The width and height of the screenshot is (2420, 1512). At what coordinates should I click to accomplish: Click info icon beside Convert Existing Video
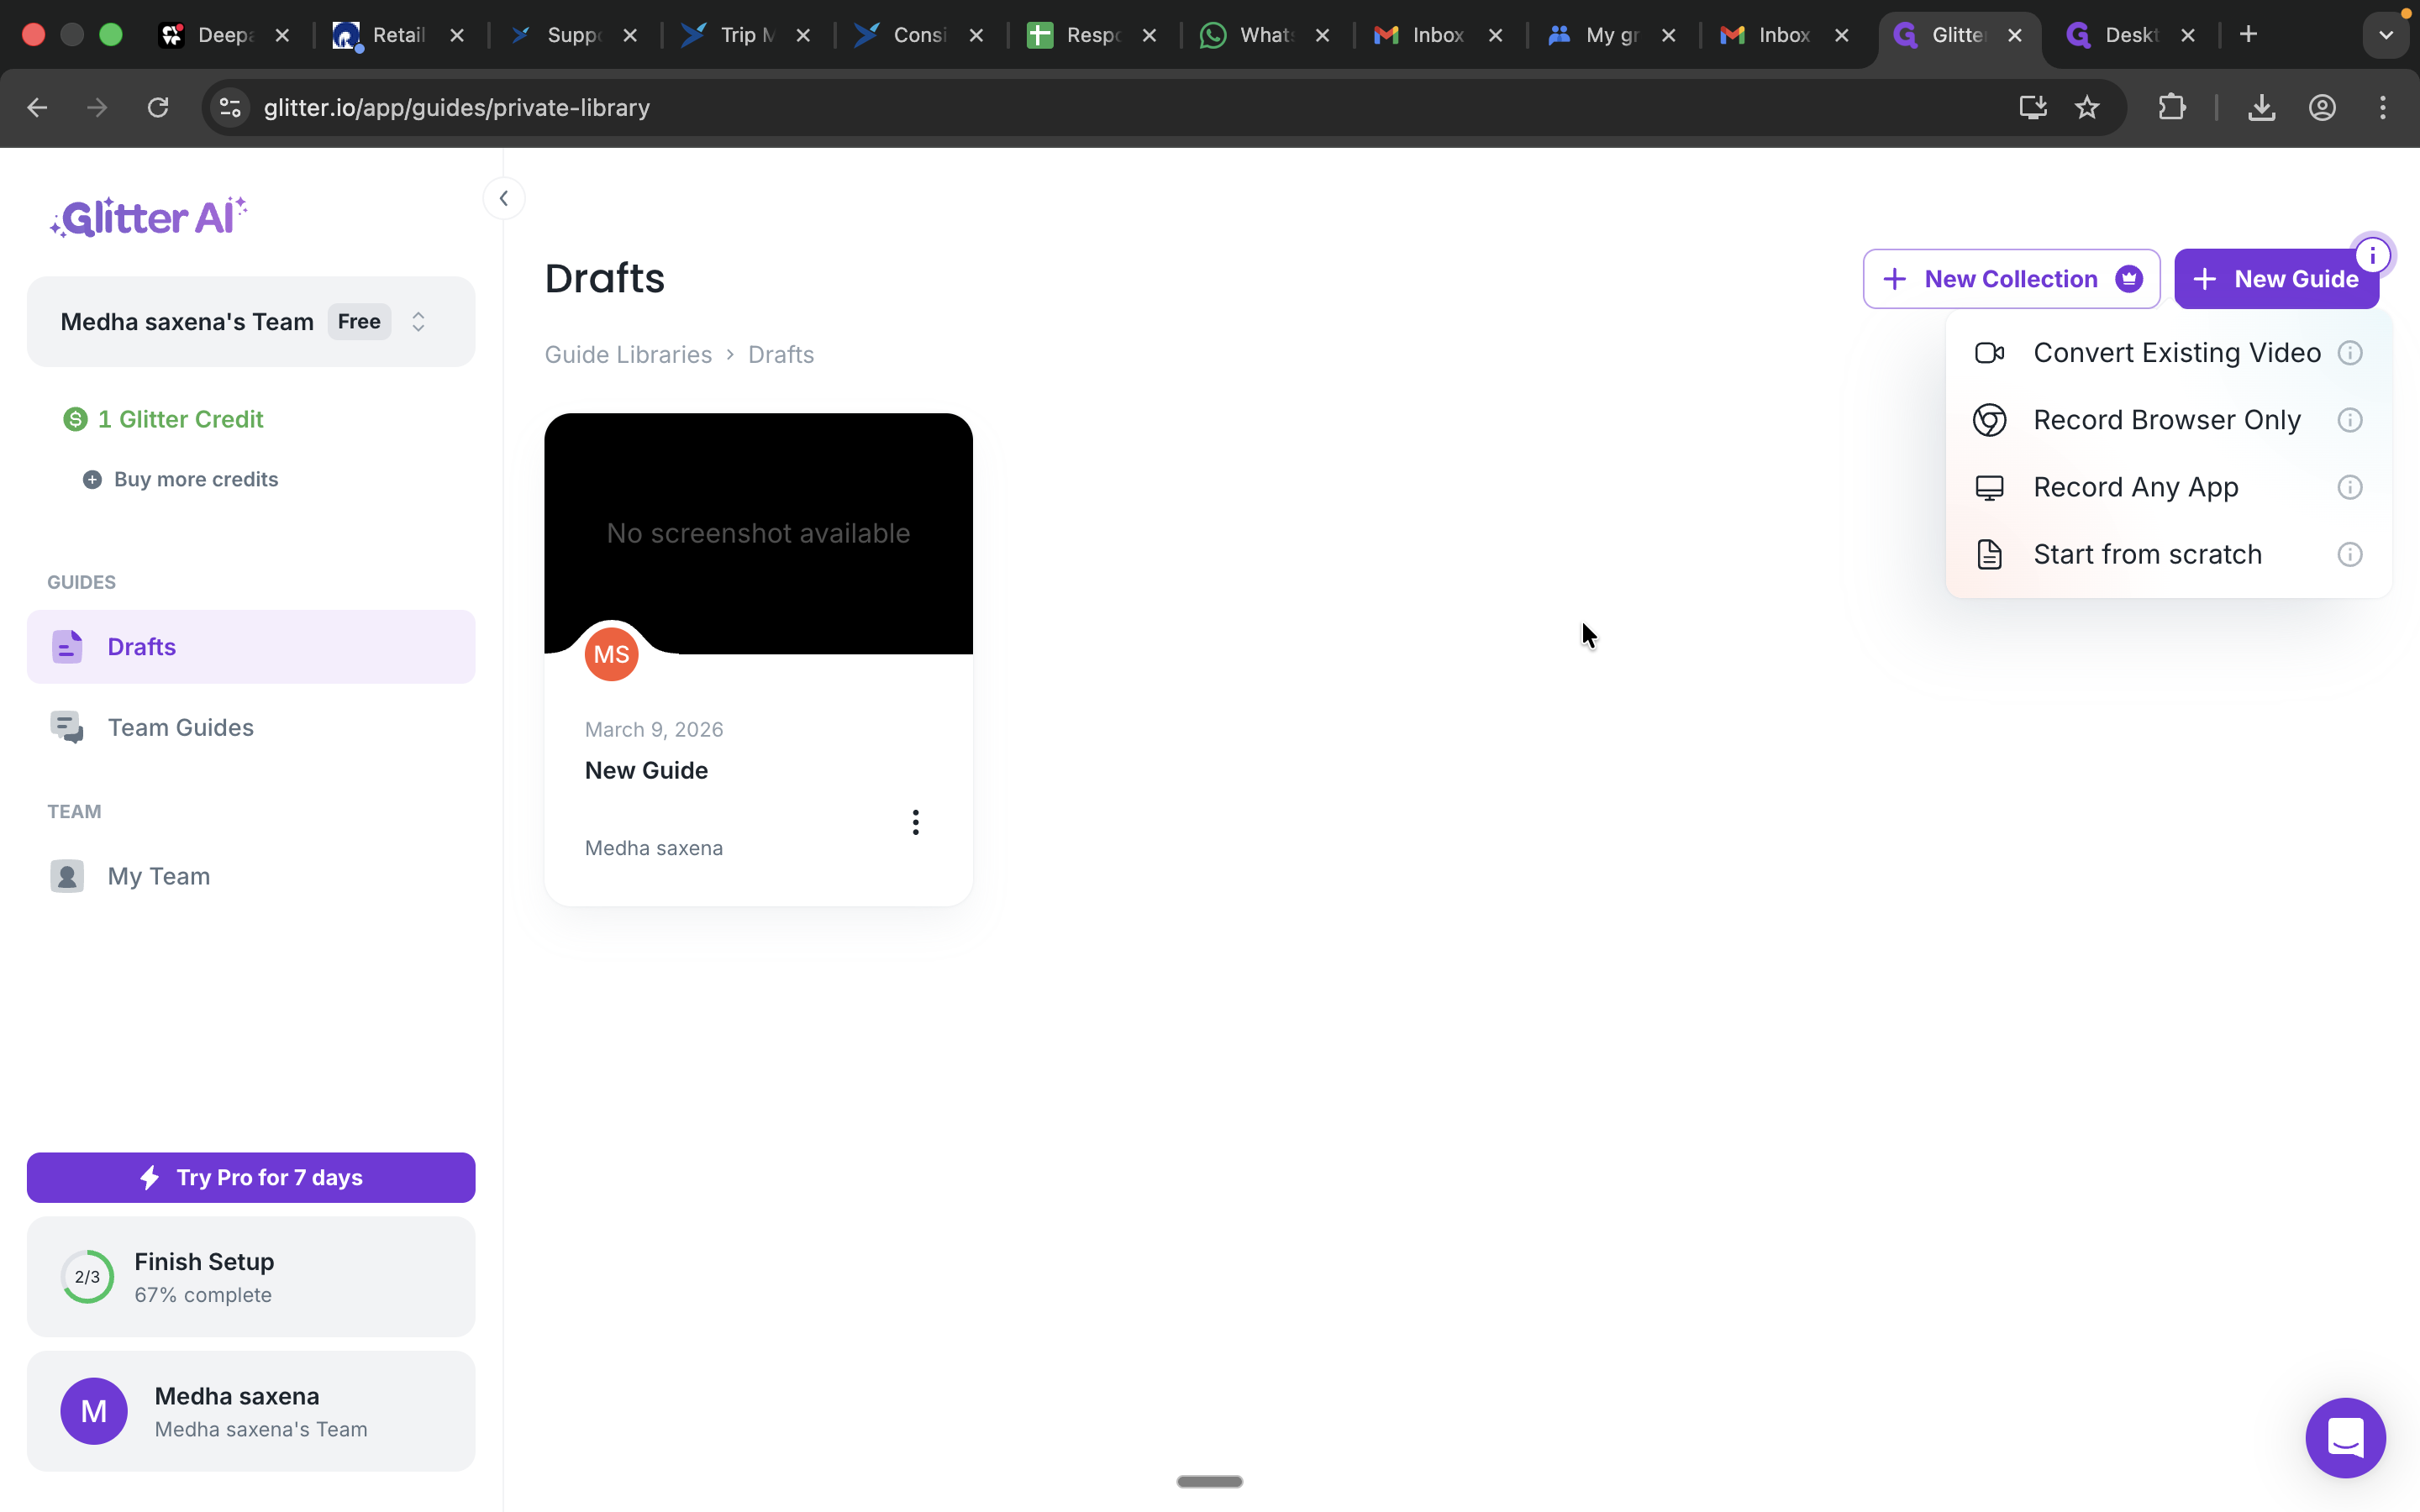coord(2349,353)
